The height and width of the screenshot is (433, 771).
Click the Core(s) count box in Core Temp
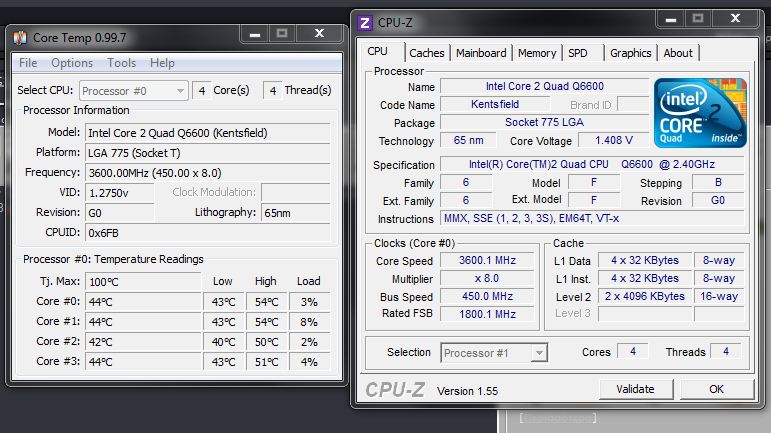202,90
